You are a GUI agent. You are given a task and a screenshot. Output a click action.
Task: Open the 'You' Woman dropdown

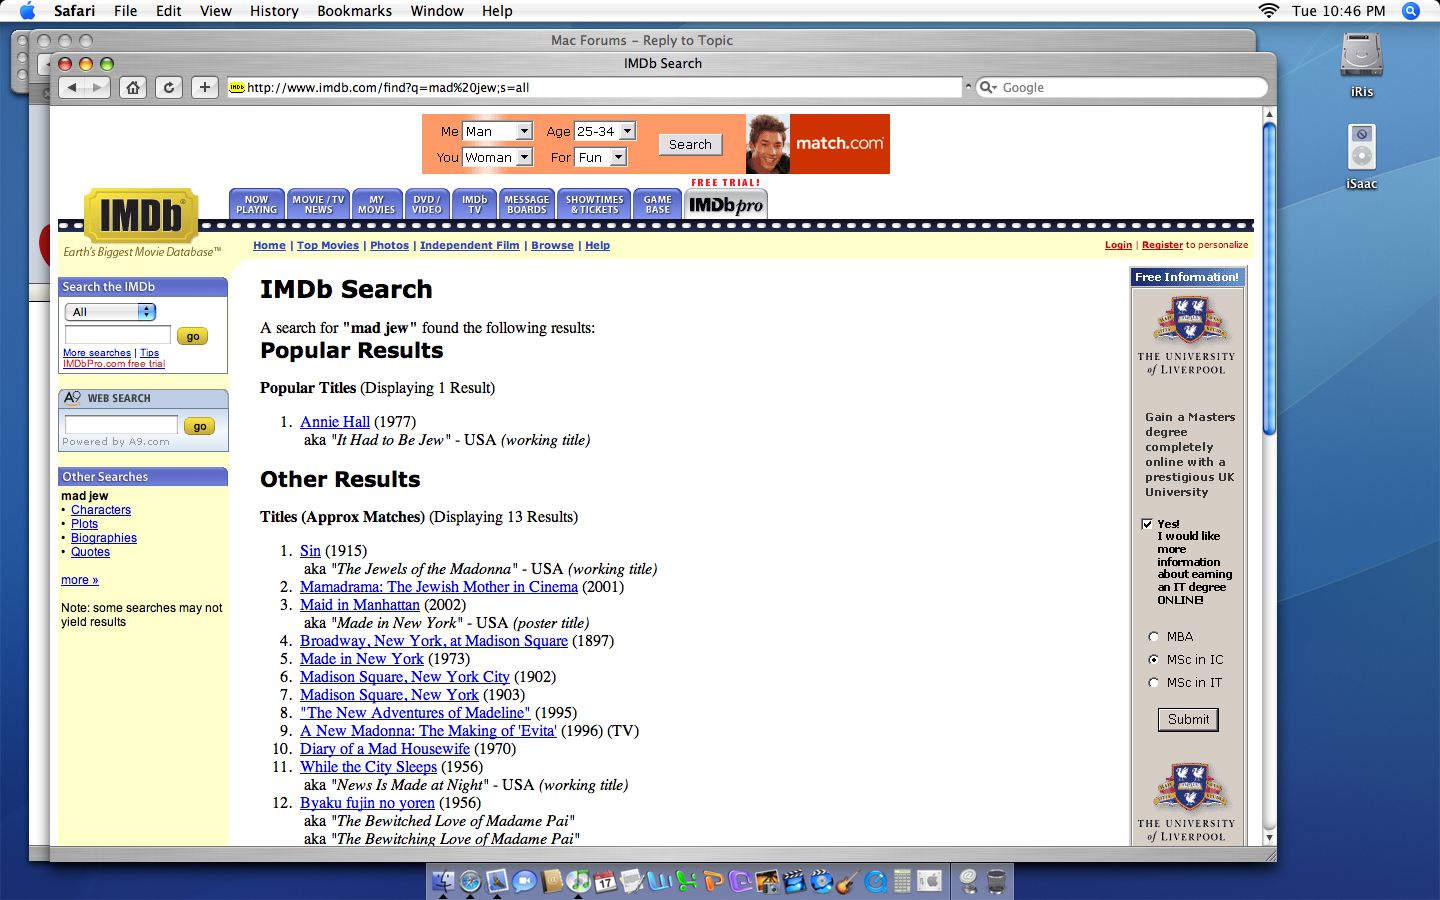[497, 157]
